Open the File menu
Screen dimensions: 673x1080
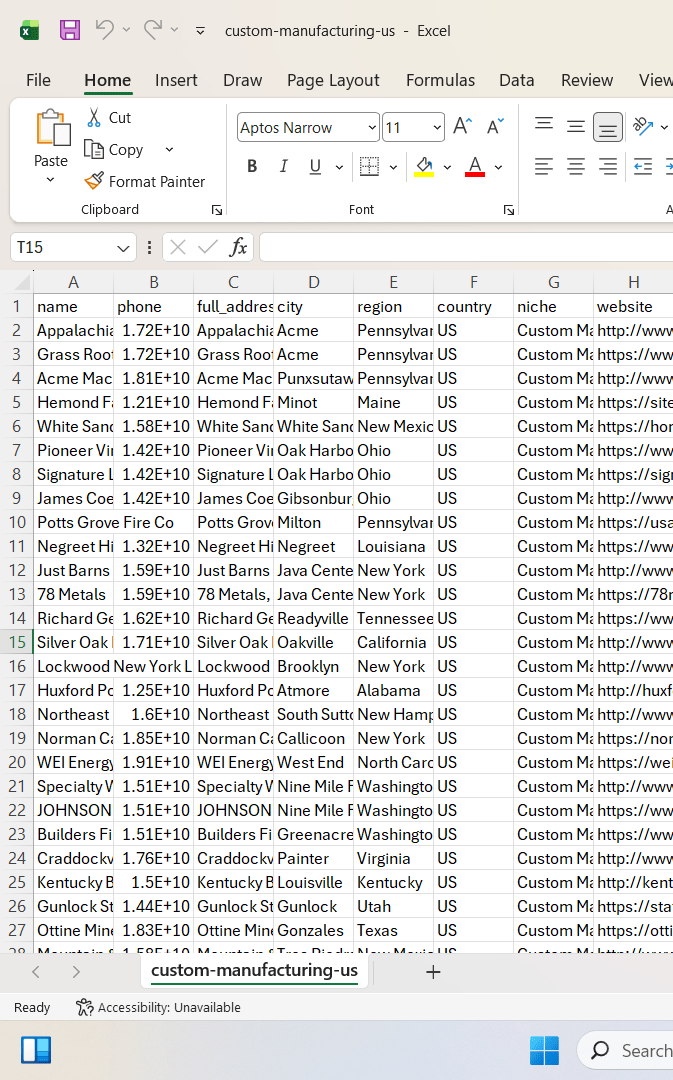click(38, 80)
